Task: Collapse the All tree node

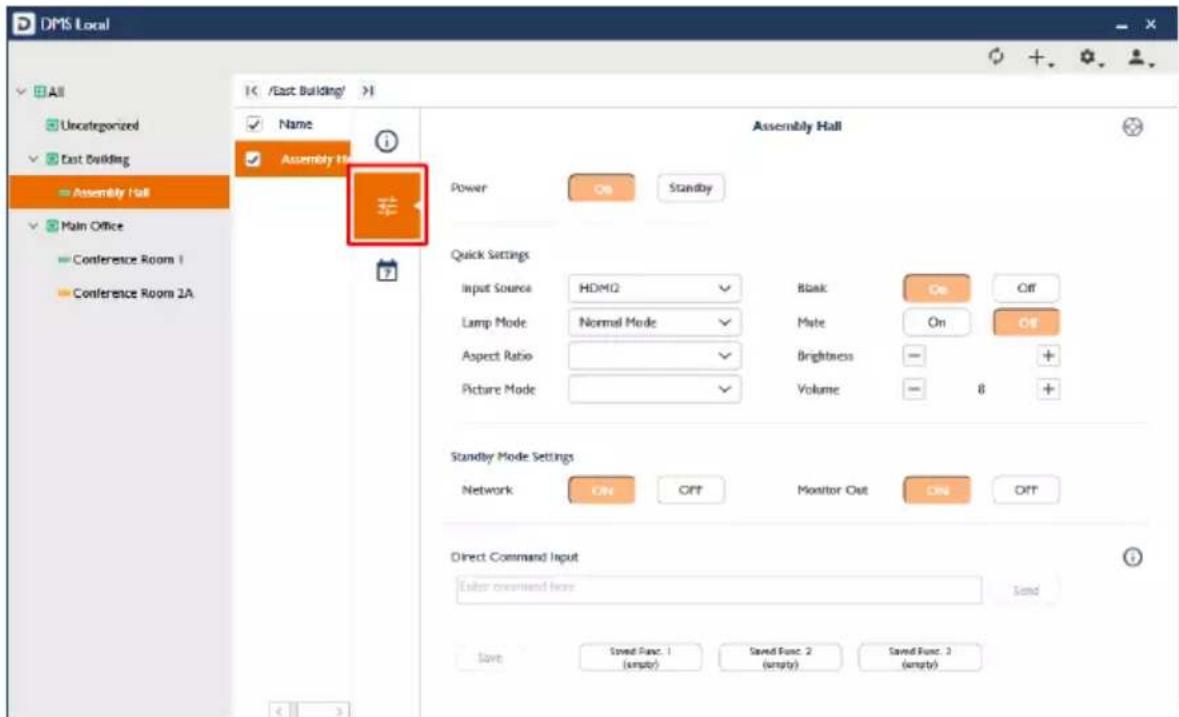Action: point(21,92)
